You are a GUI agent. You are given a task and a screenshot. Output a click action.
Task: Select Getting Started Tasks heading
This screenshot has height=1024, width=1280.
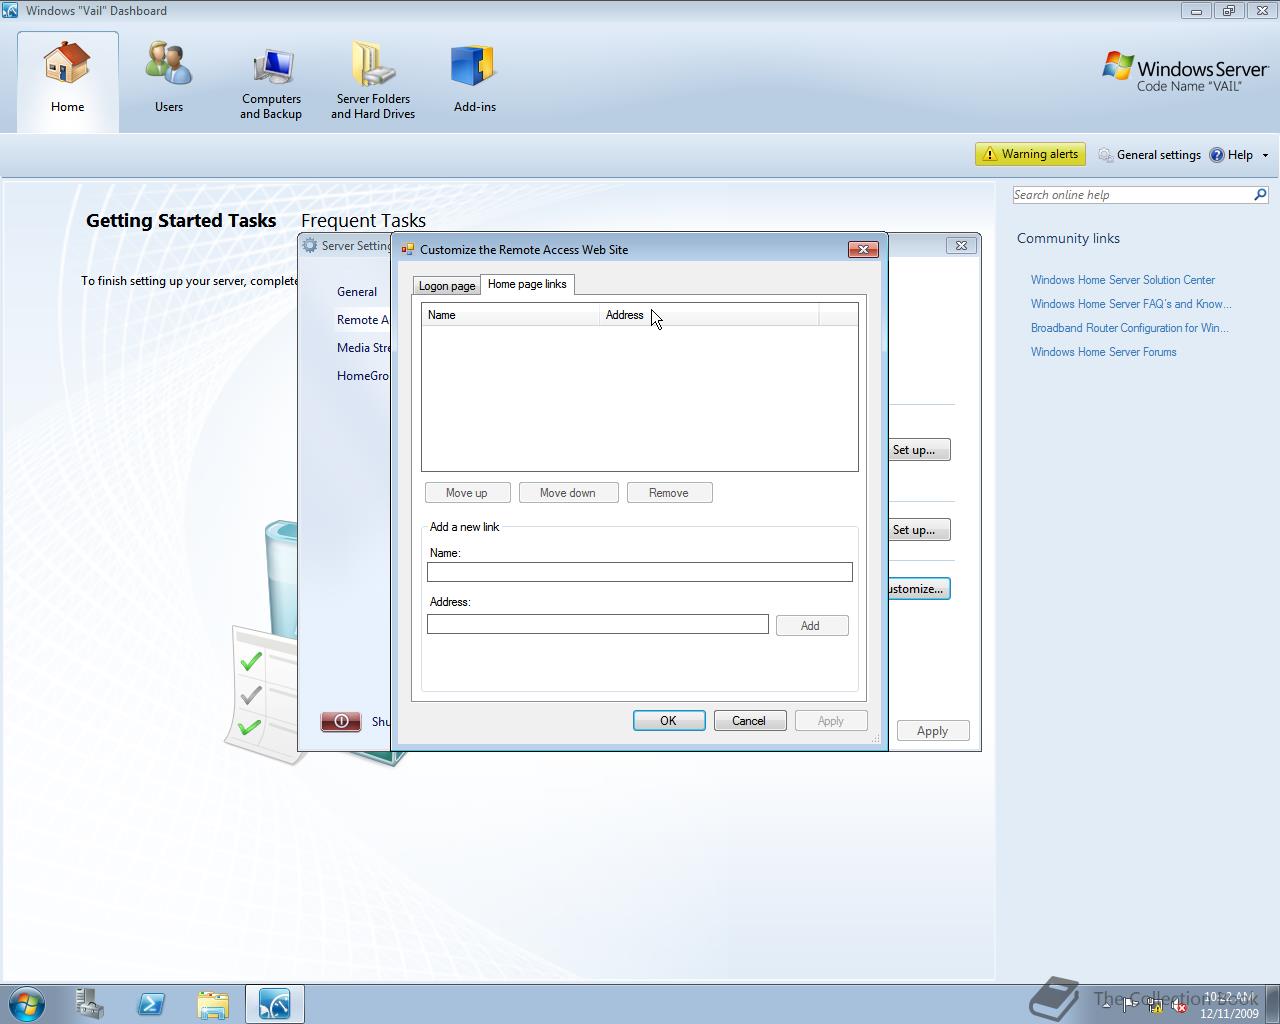[x=181, y=221]
